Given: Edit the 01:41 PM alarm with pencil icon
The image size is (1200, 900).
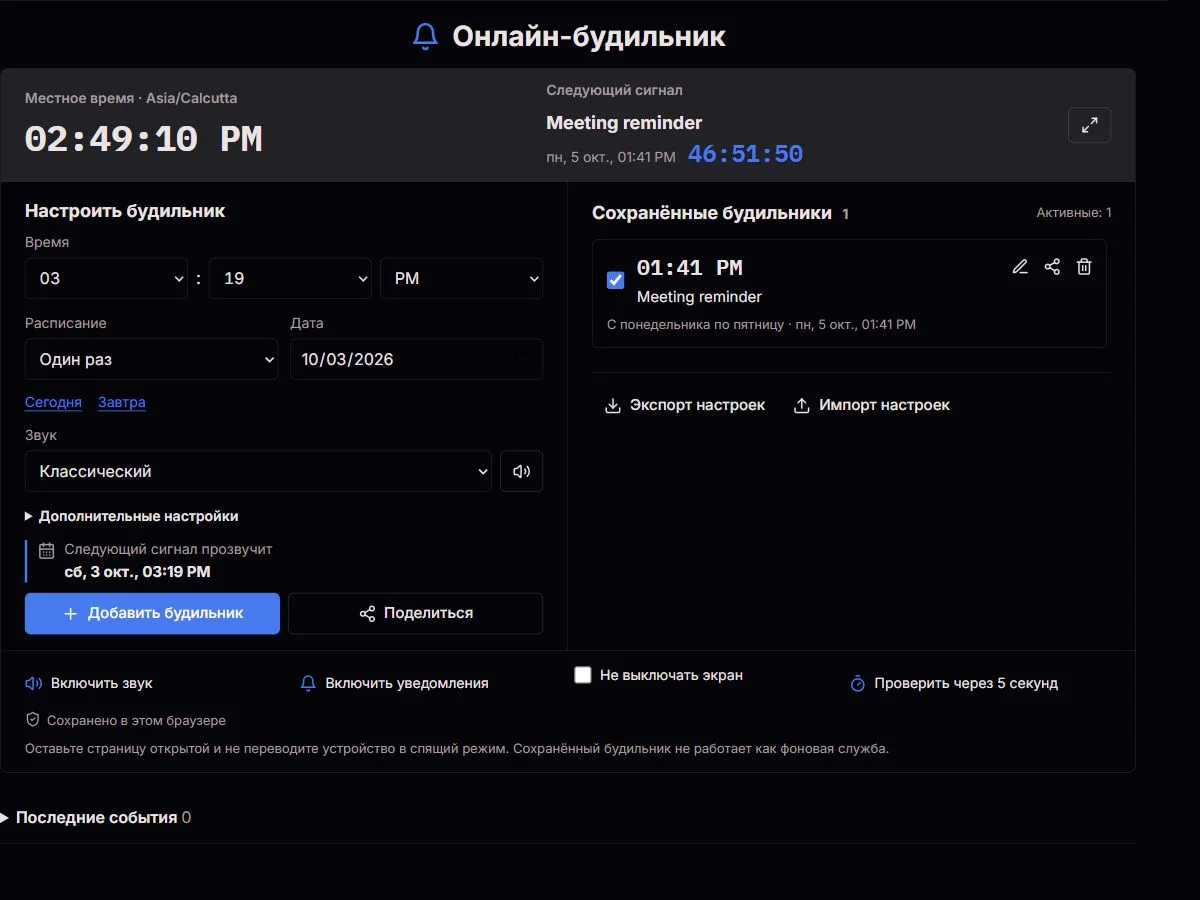Looking at the screenshot, I should pyautogui.click(x=1020, y=267).
